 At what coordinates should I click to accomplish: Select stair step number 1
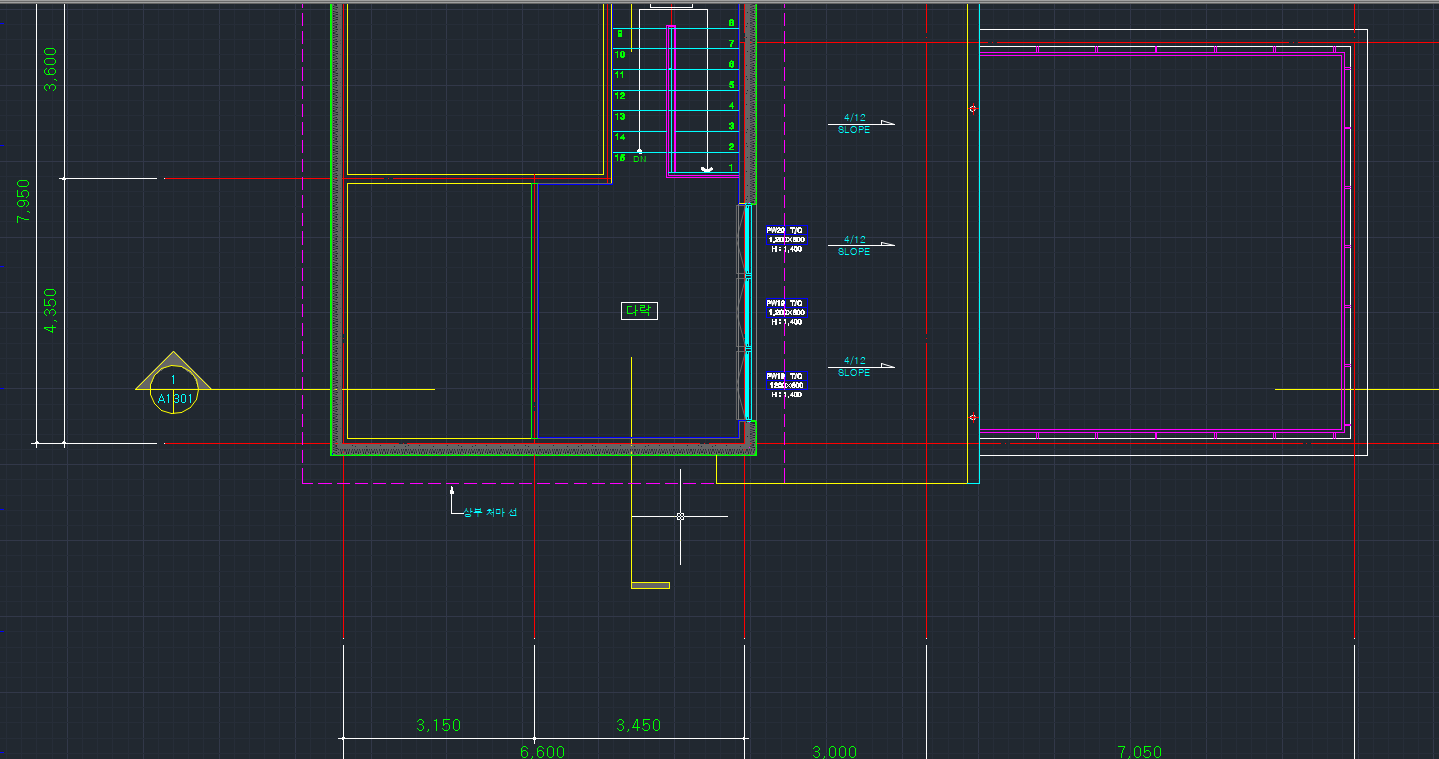(731, 167)
